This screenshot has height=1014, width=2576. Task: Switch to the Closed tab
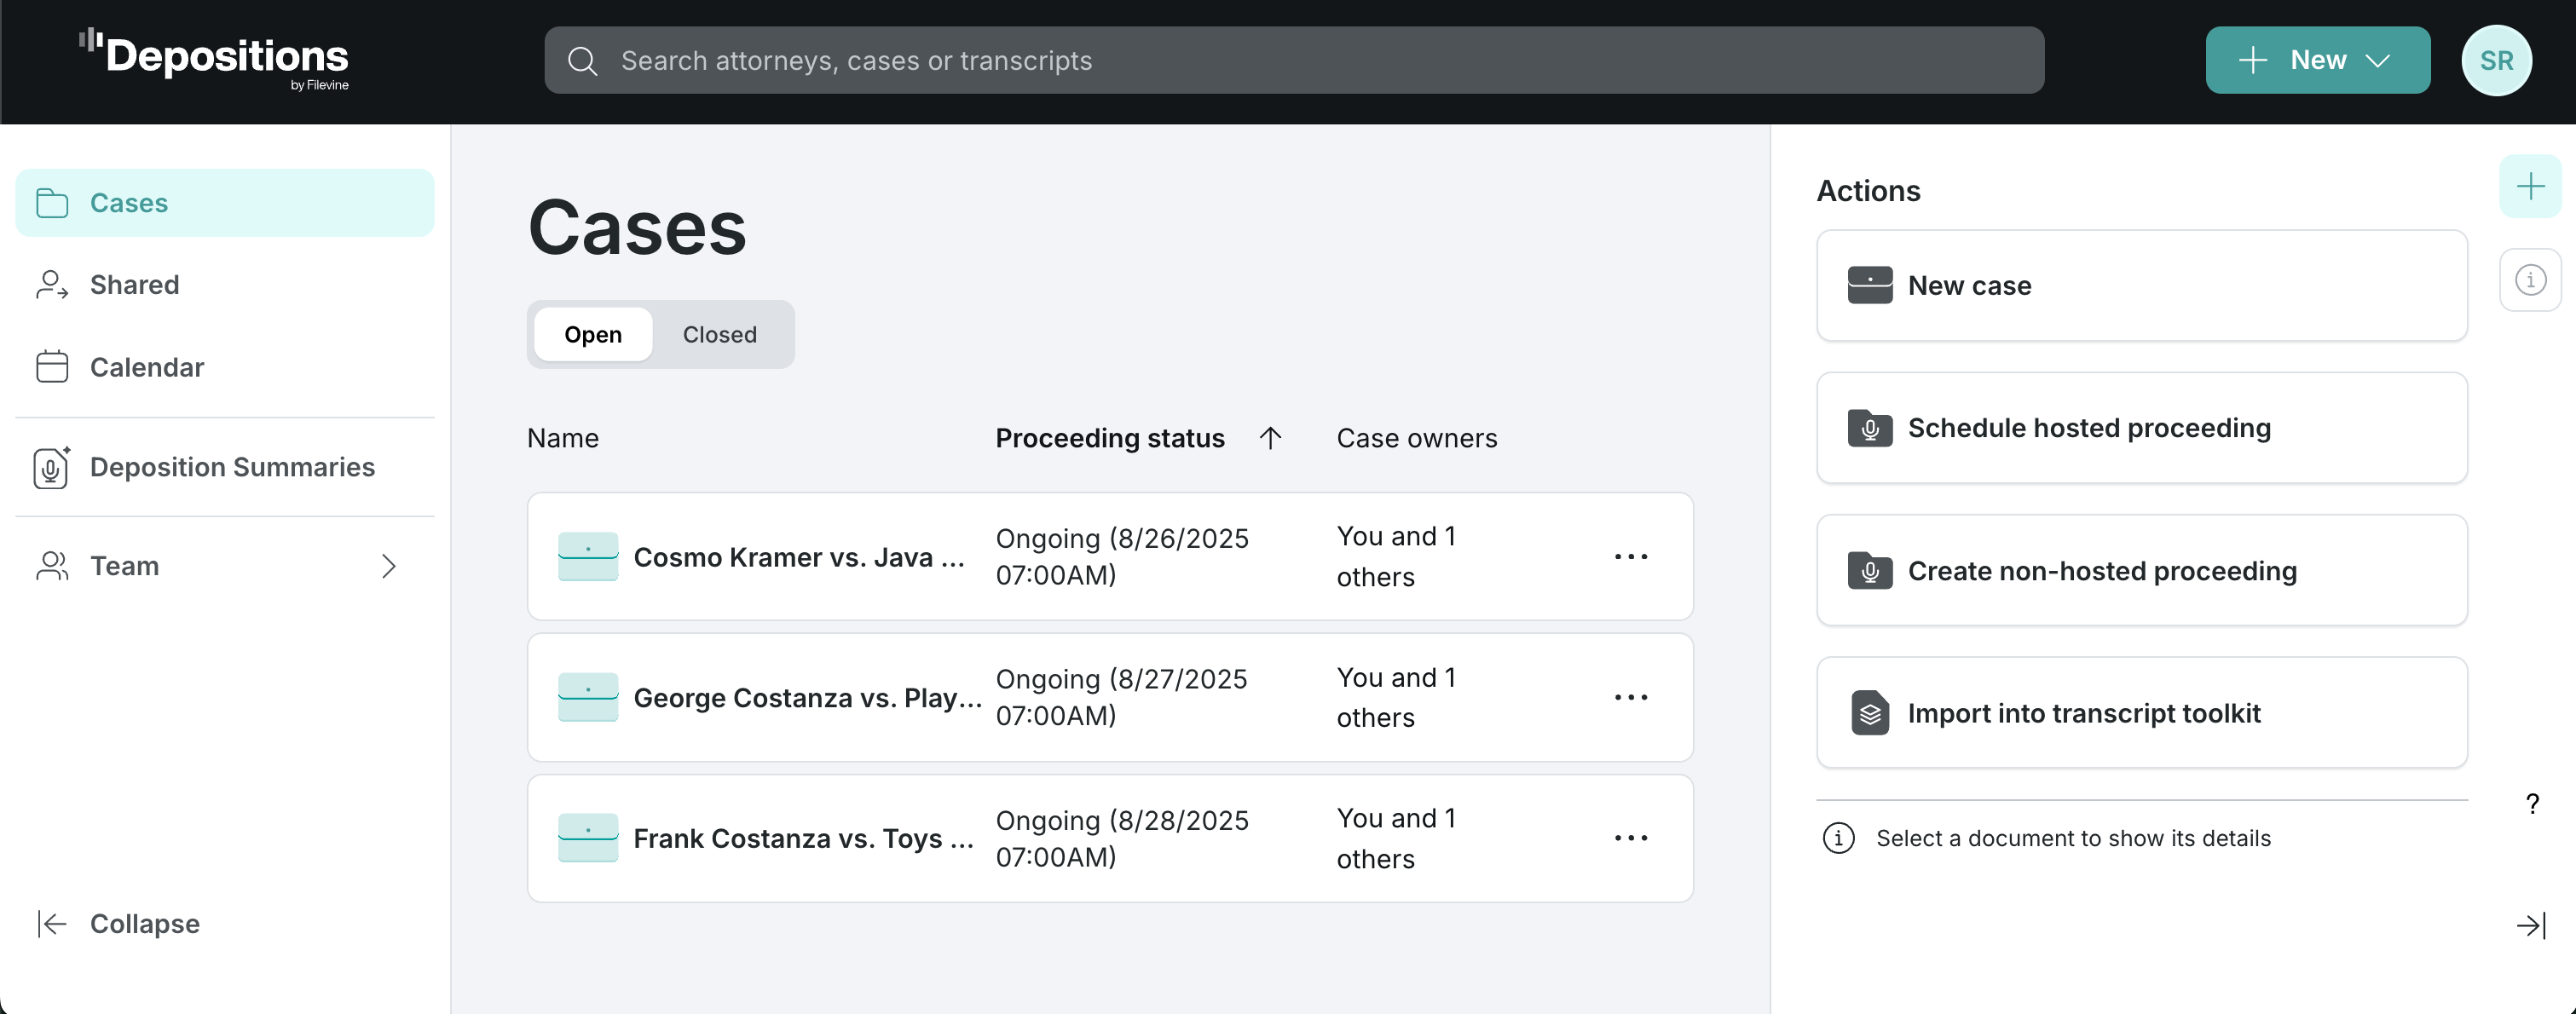719,334
